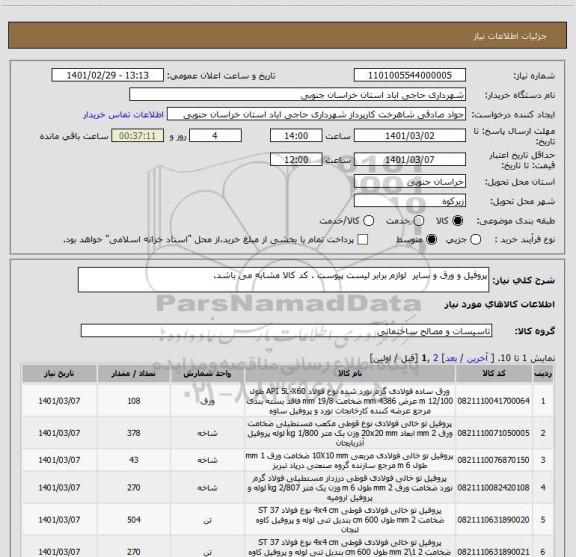The height and width of the screenshot is (557, 576).
Task: Click the تاریخ نیاز column header
Action: pos(59,374)
